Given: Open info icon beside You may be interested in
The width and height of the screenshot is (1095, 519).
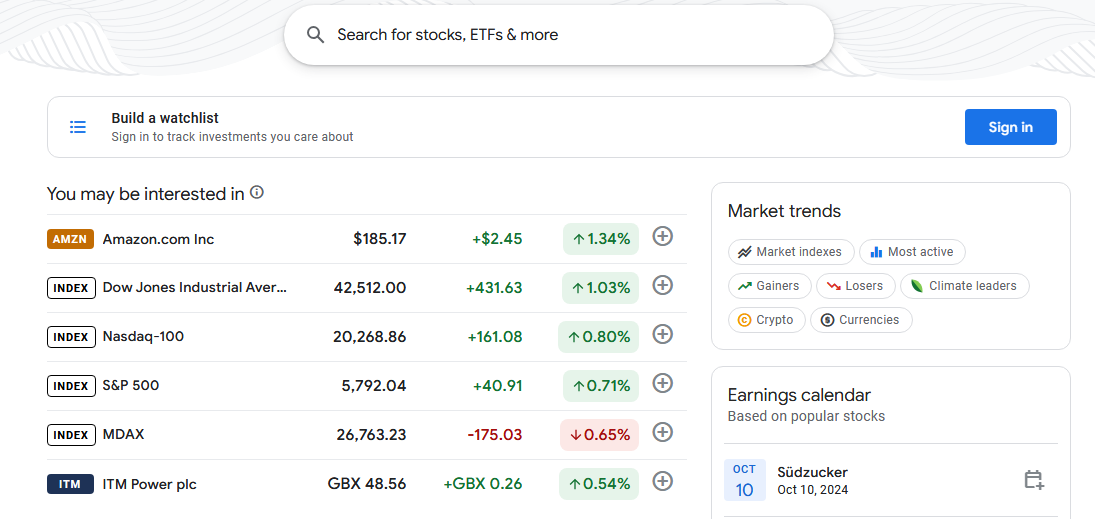Looking at the screenshot, I should 257,192.
